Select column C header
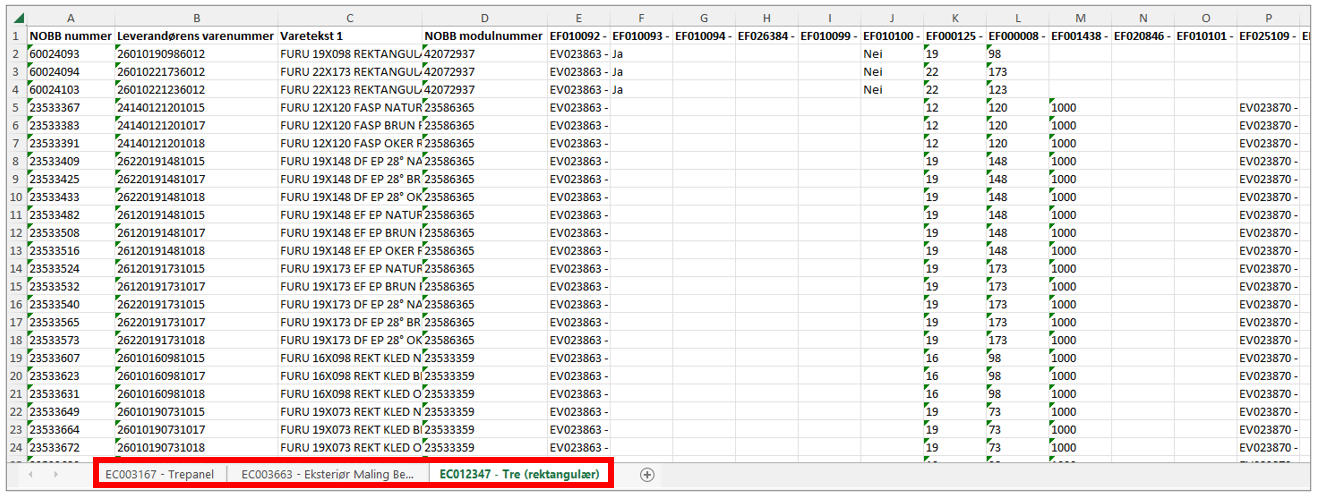The image size is (1318, 499). point(349,18)
